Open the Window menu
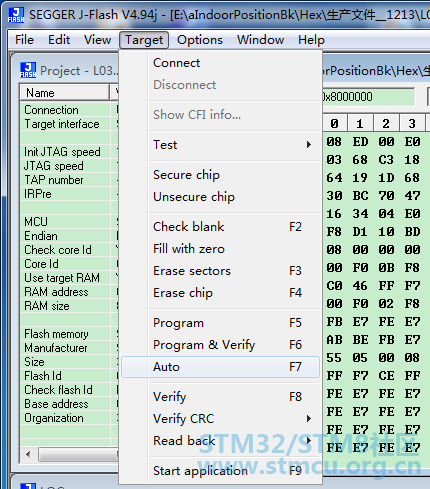 [260, 40]
